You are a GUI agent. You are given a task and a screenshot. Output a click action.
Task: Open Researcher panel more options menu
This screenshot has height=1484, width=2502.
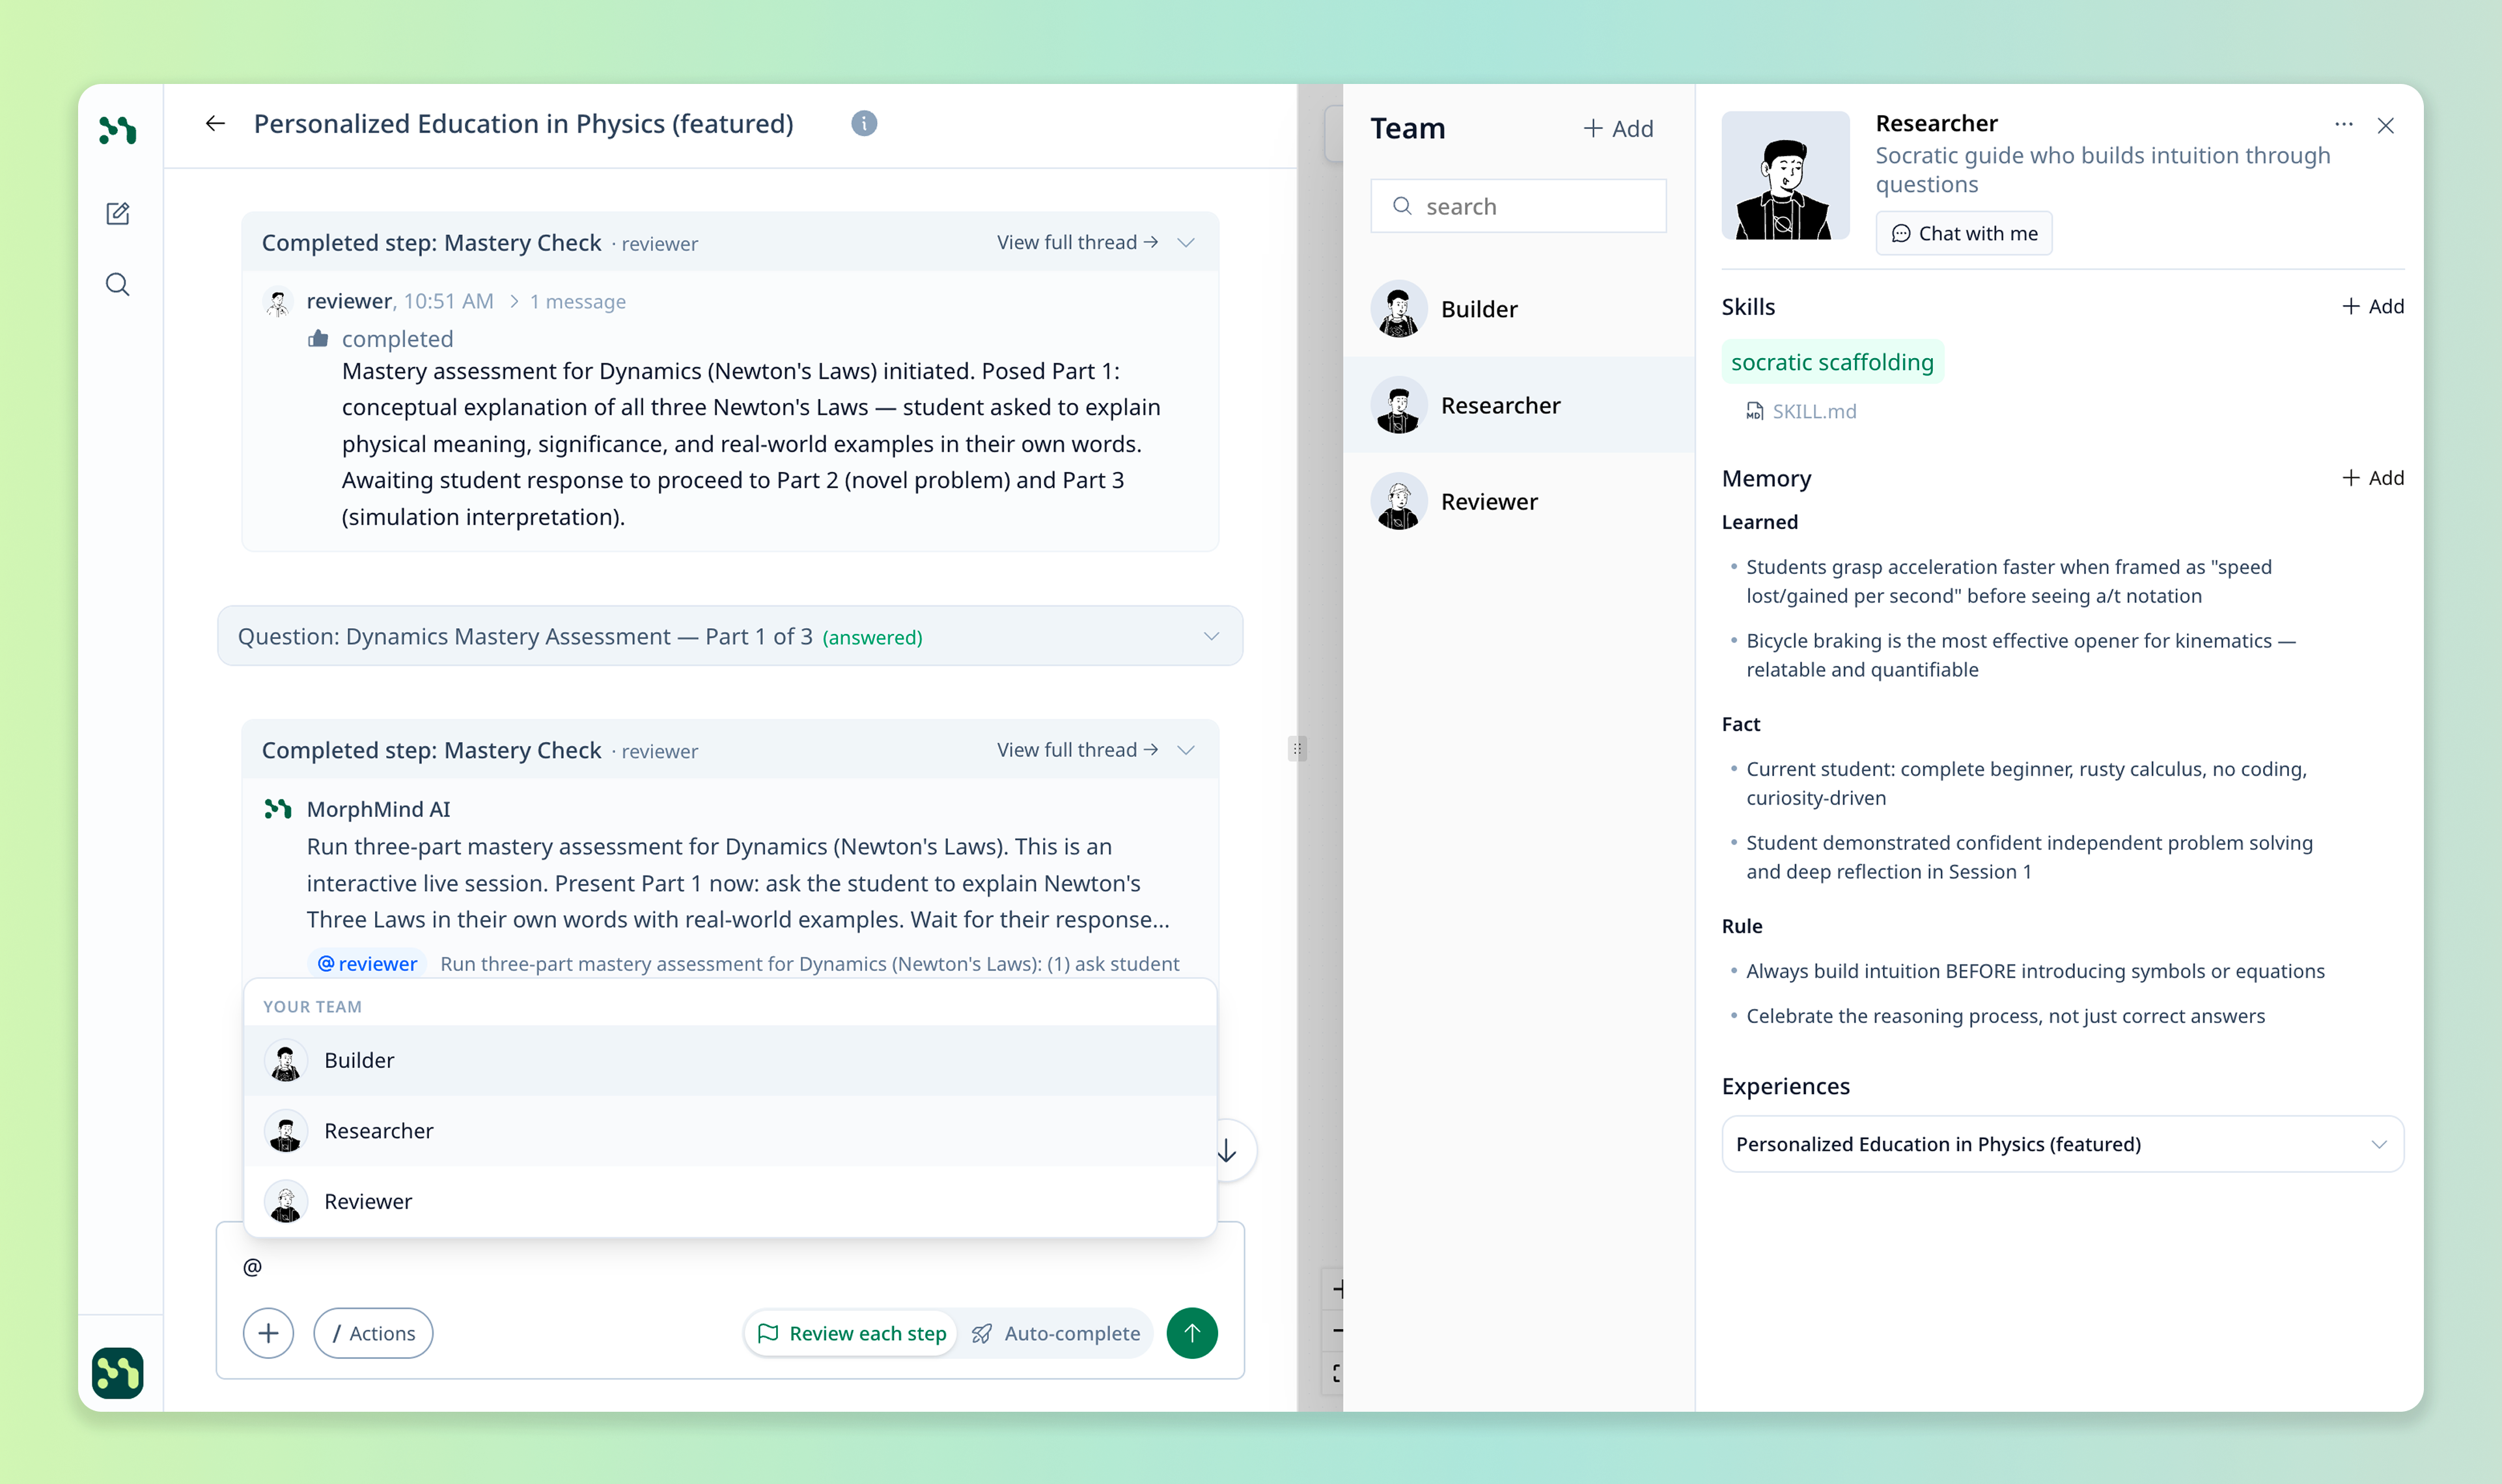2343,125
